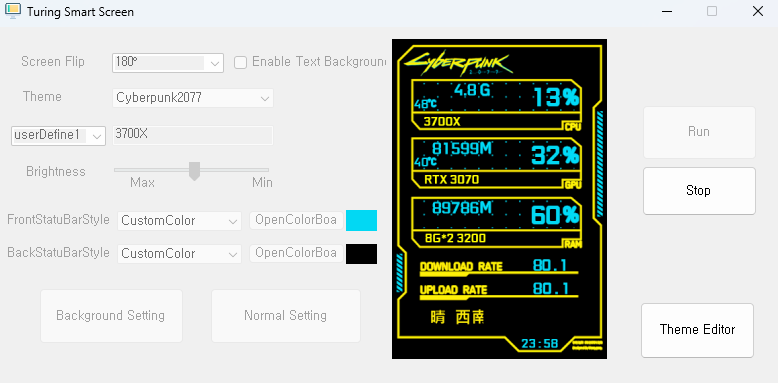Click the RTX 3070 label in preview
This screenshot has height=383, width=778.
[x=452, y=180]
